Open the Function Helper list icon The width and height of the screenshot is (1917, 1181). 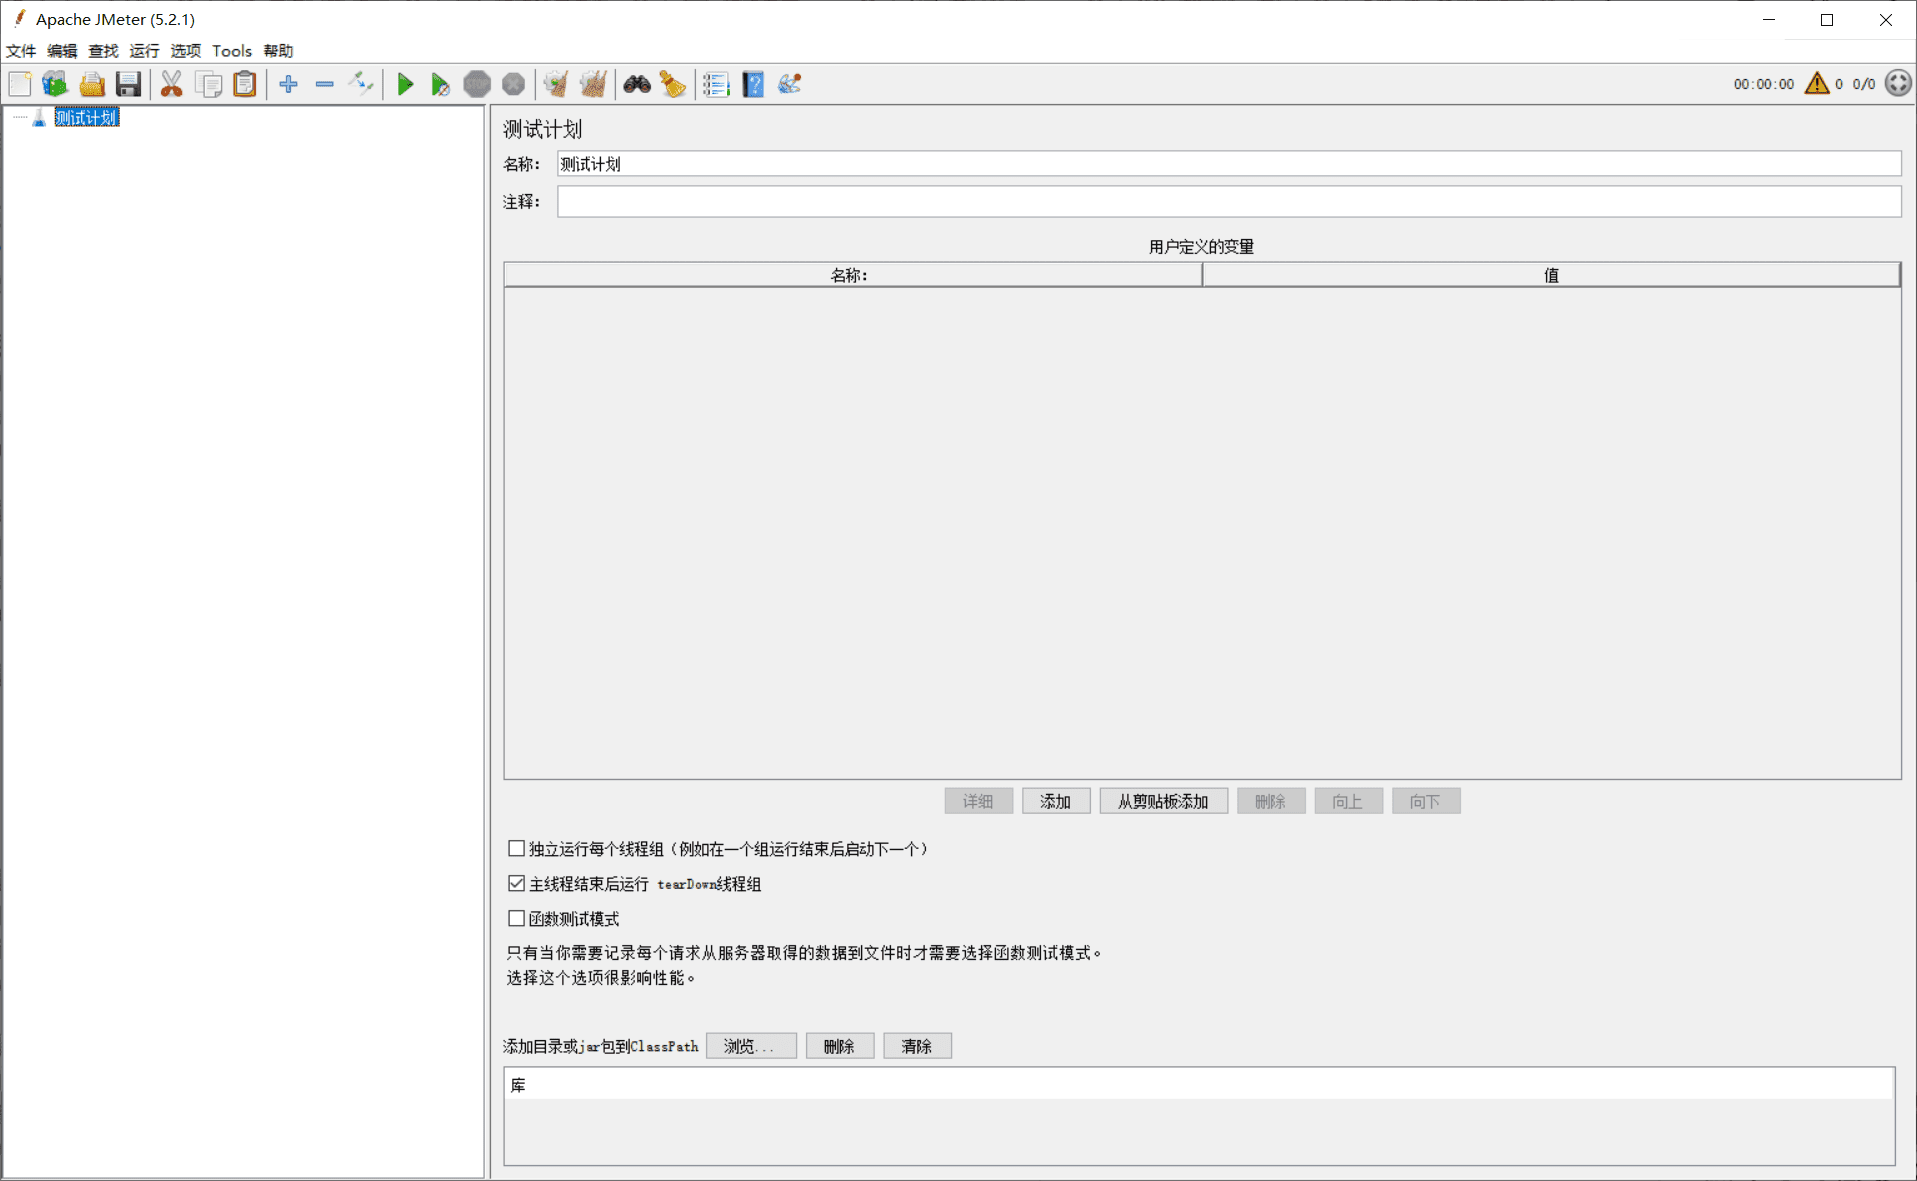(716, 84)
